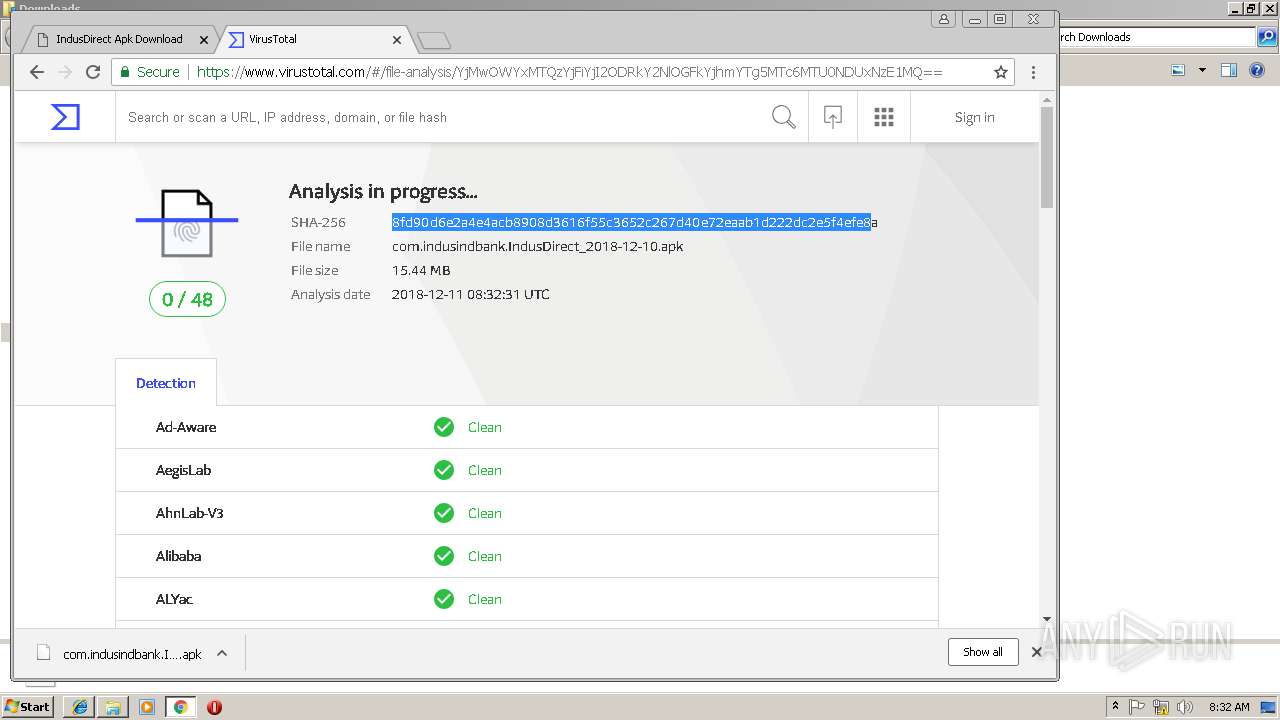This screenshot has width=1280, height=720.
Task: Click the Analysis in progress heading
Action: [x=383, y=191]
